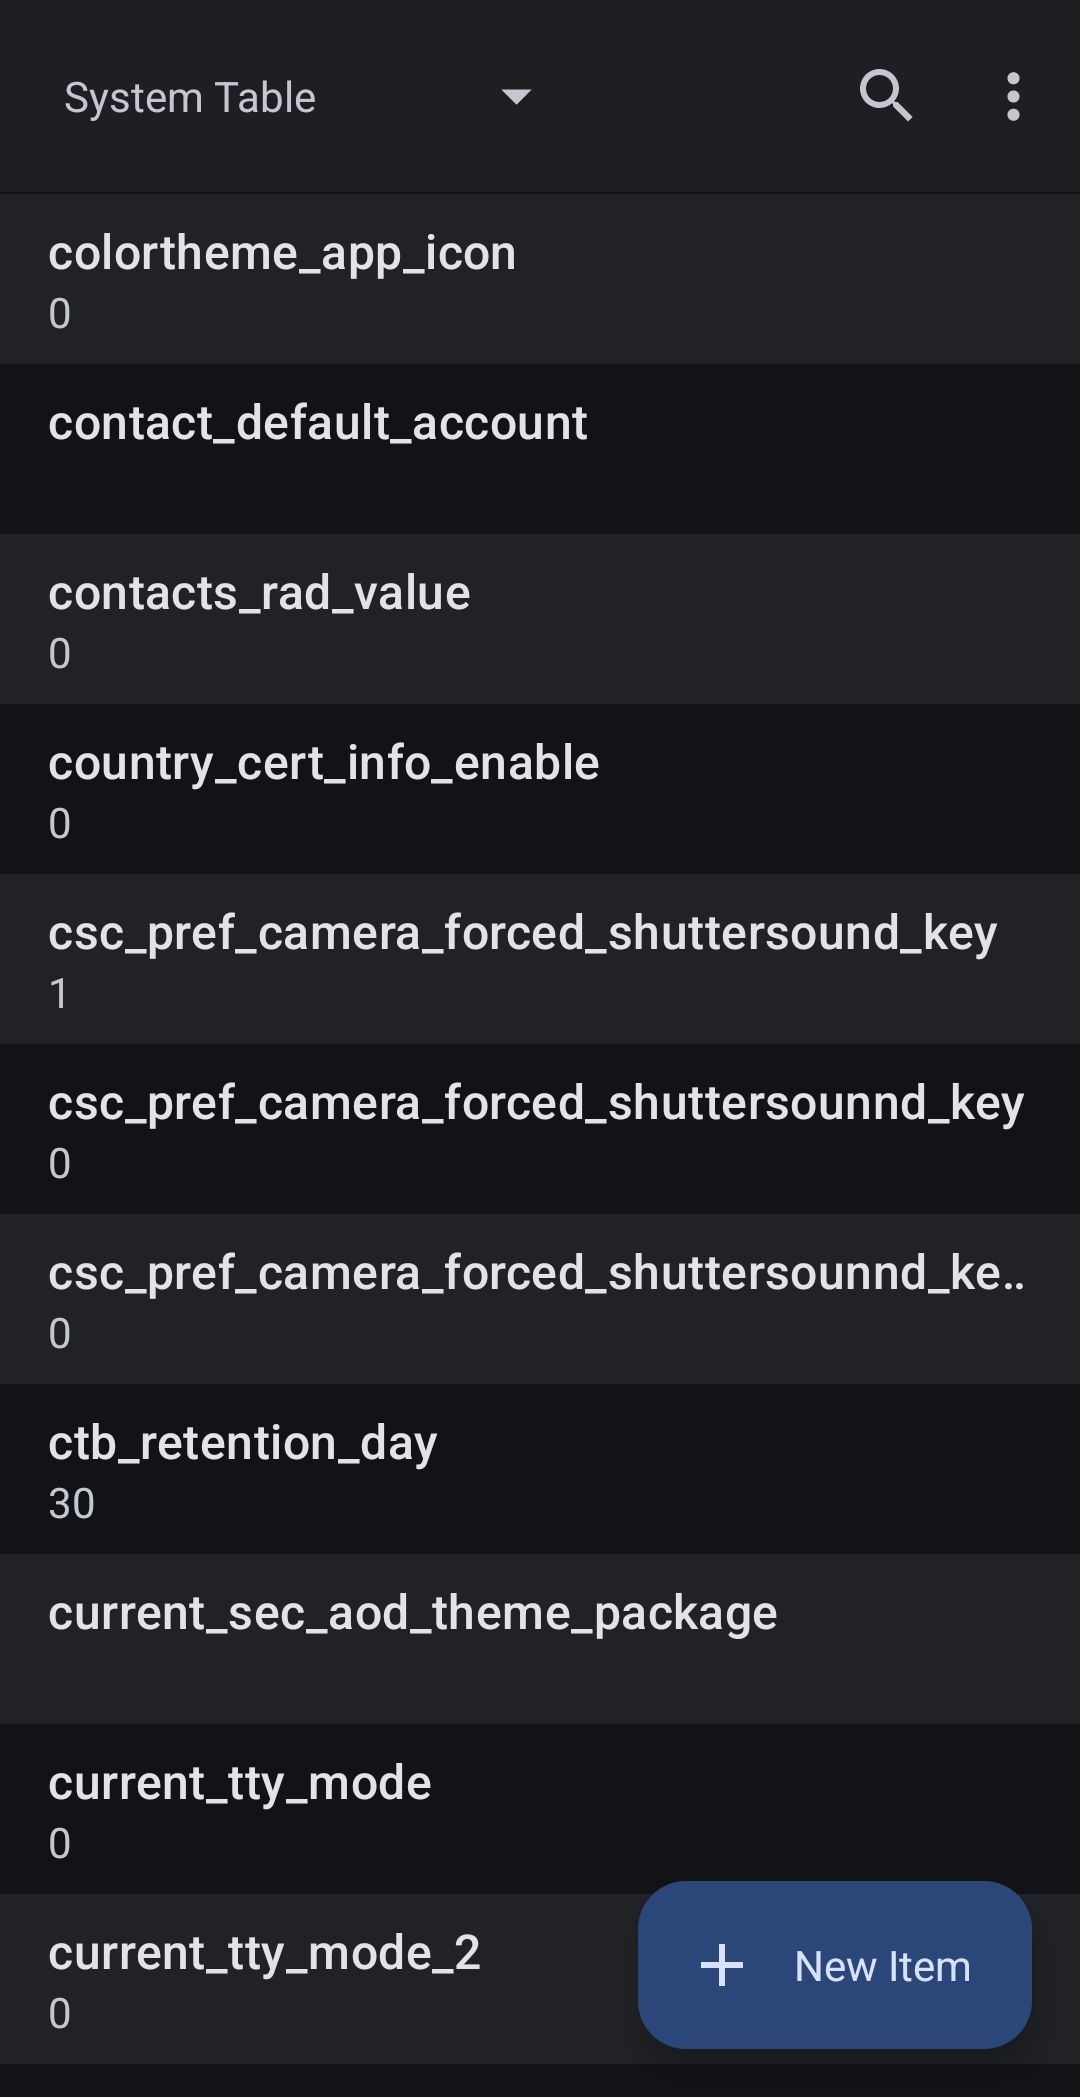The height and width of the screenshot is (2097, 1080).
Task: Open the System Table selector label
Action: (190, 98)
